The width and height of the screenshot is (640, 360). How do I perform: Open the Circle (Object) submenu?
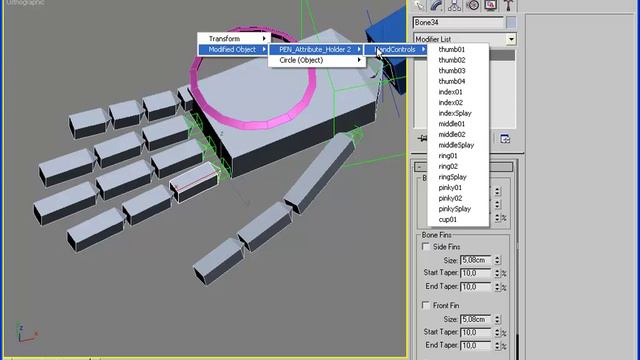point(317,60)
